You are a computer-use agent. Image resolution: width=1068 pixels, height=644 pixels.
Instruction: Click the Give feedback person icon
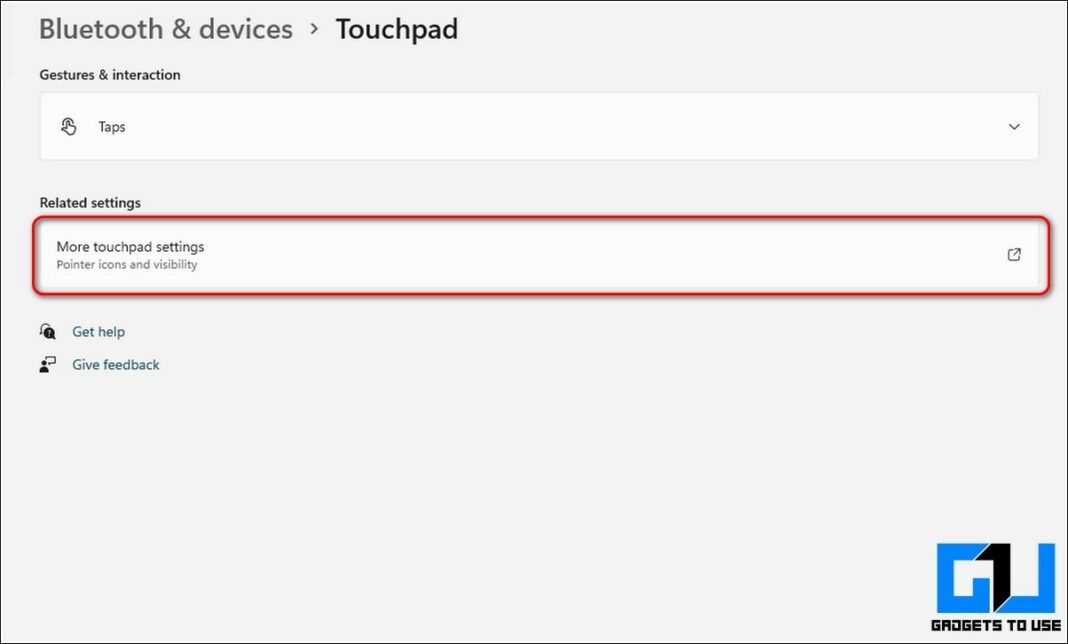click(x=47, y=364)
